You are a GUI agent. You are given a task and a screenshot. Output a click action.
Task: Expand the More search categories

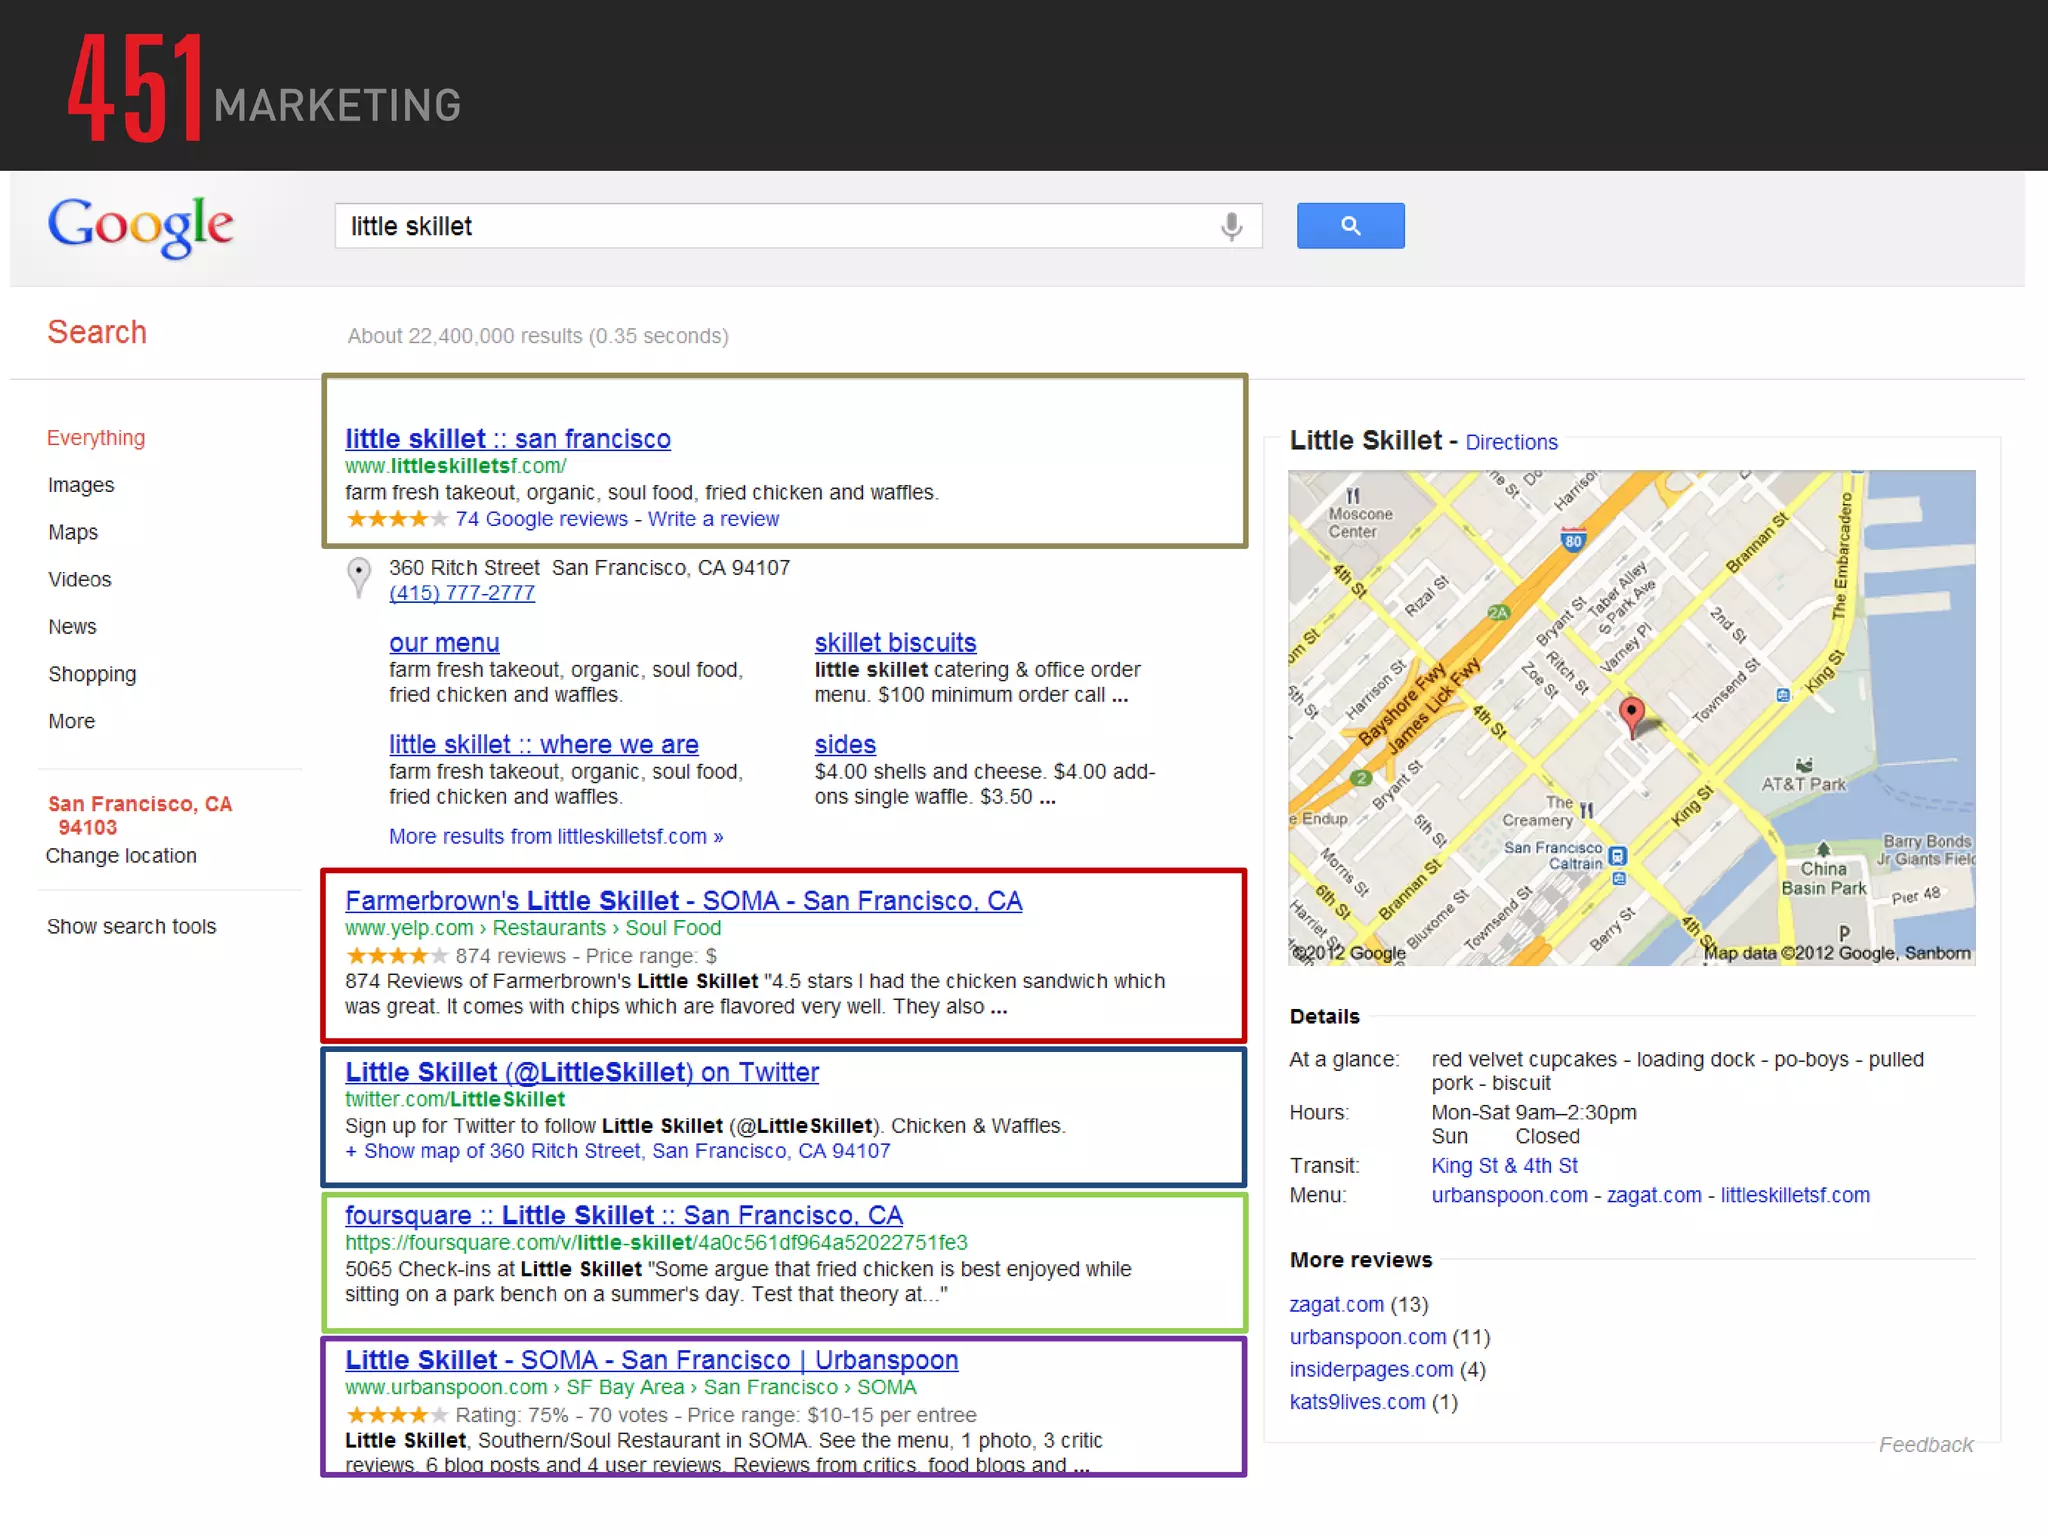[71, 721]
